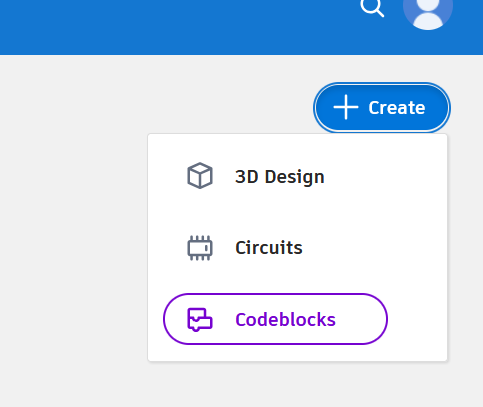Click the white menu padding below Codeblocks

tap(297, 353)
